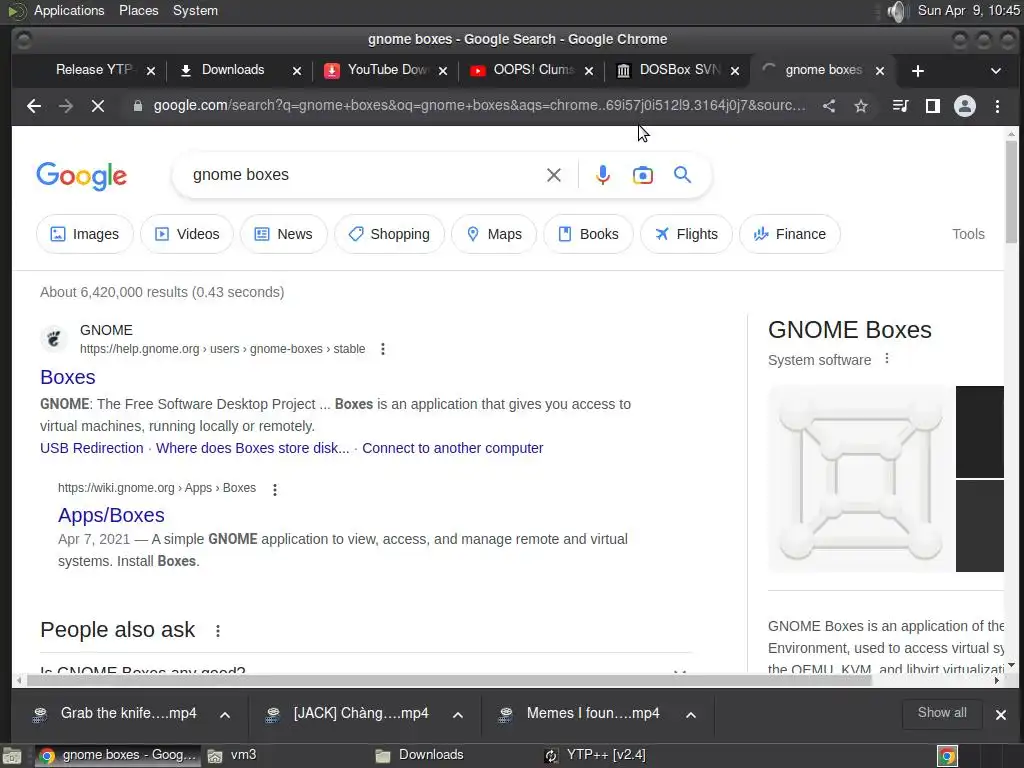Search by image with camera icon
This screenshot has height=768, width=1024.
point(643,175)
